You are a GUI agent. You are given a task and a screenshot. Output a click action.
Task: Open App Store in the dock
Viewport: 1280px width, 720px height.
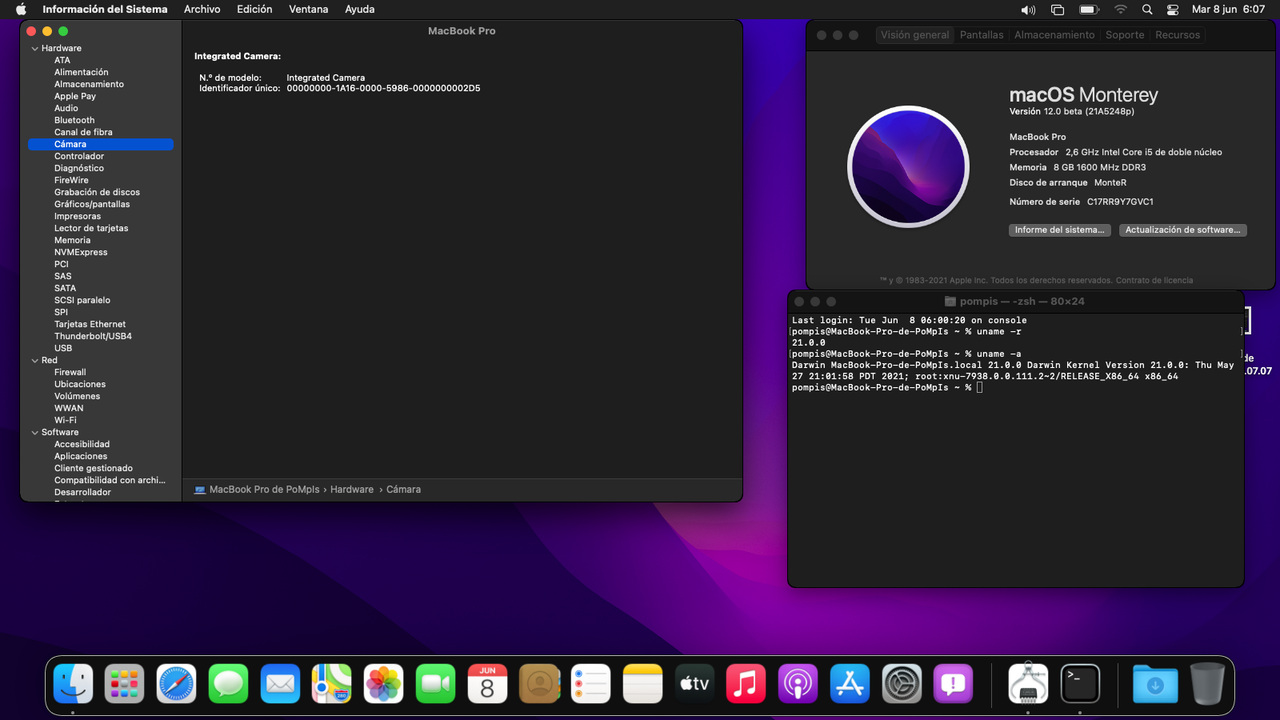(x=850, y=684)
